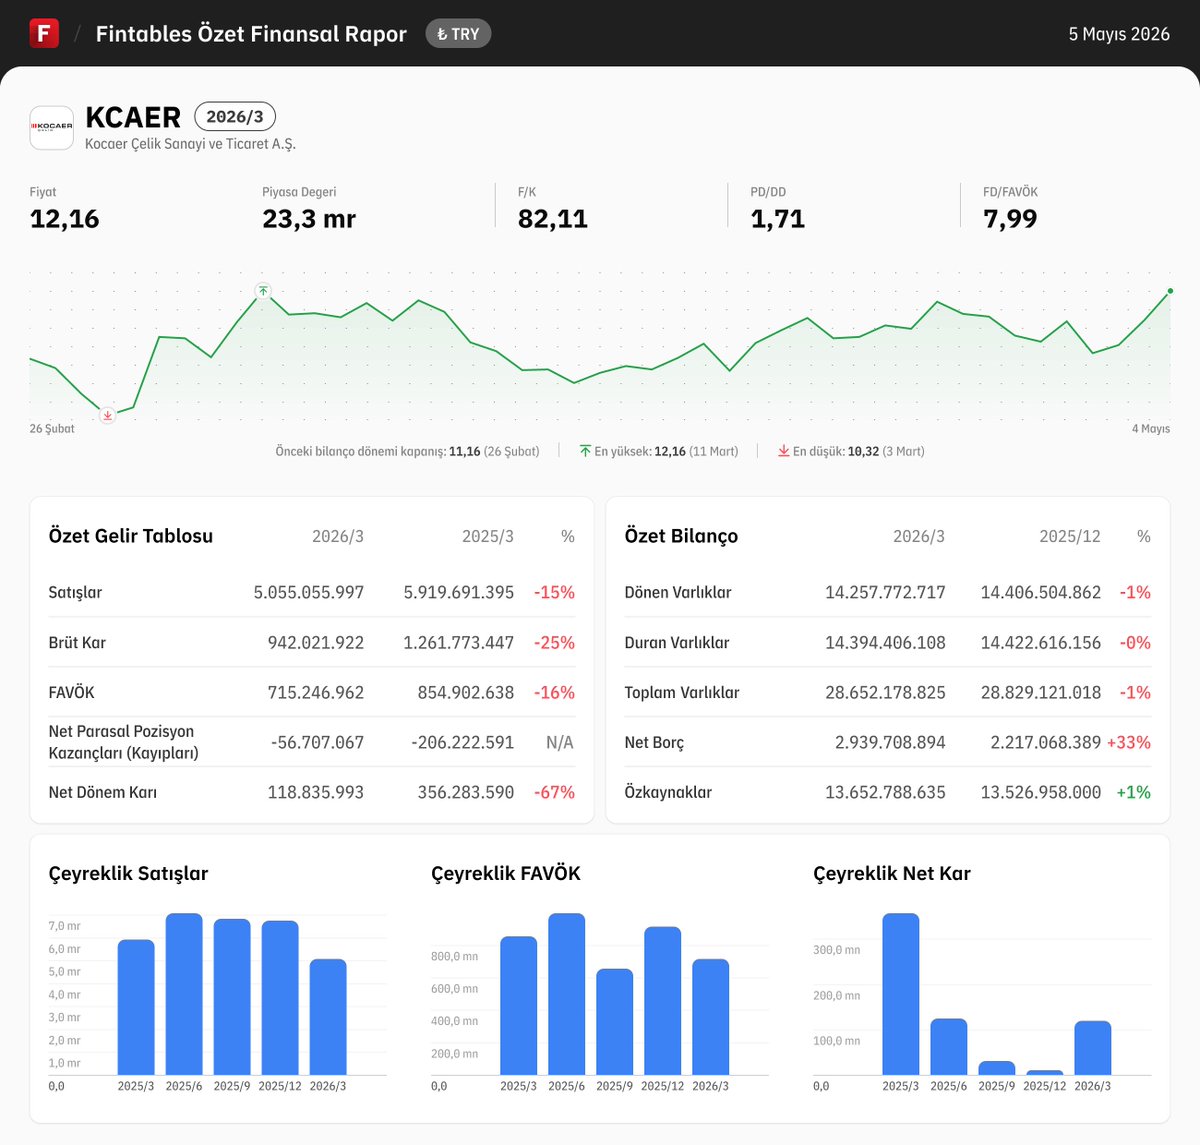Click the 'Fintables Özet Finansal Rapor' title
The image size is (1200, 1145).
click(251, 34)
